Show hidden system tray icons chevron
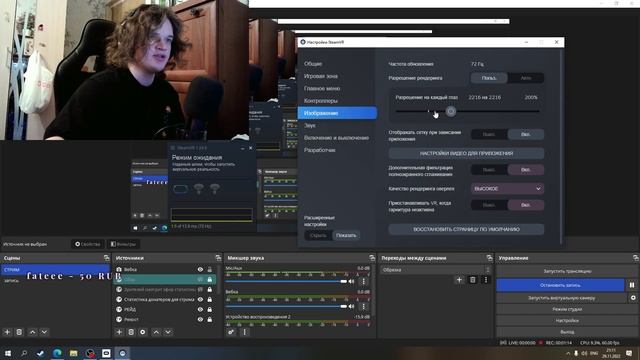Viewport: 640px width, 360px height. click(568, 353)
